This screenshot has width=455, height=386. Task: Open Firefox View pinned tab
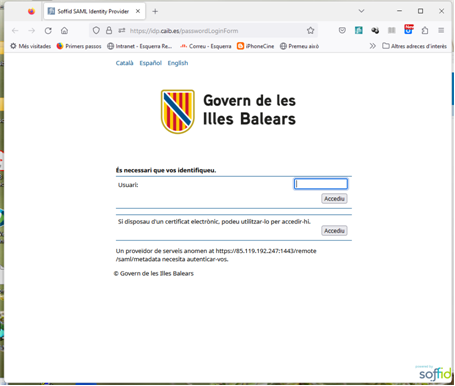pos(31,11)
